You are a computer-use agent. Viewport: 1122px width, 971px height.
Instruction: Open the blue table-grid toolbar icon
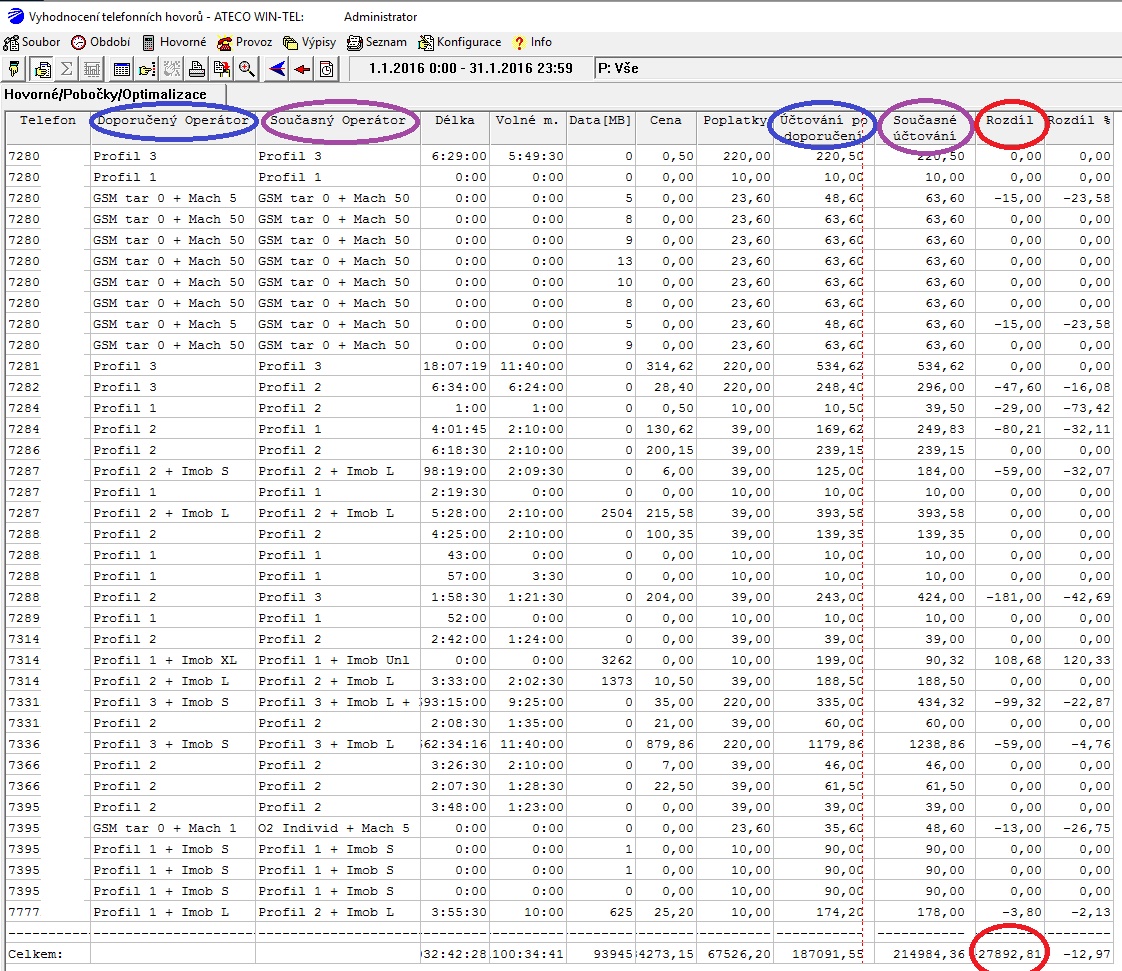[122, 69]
